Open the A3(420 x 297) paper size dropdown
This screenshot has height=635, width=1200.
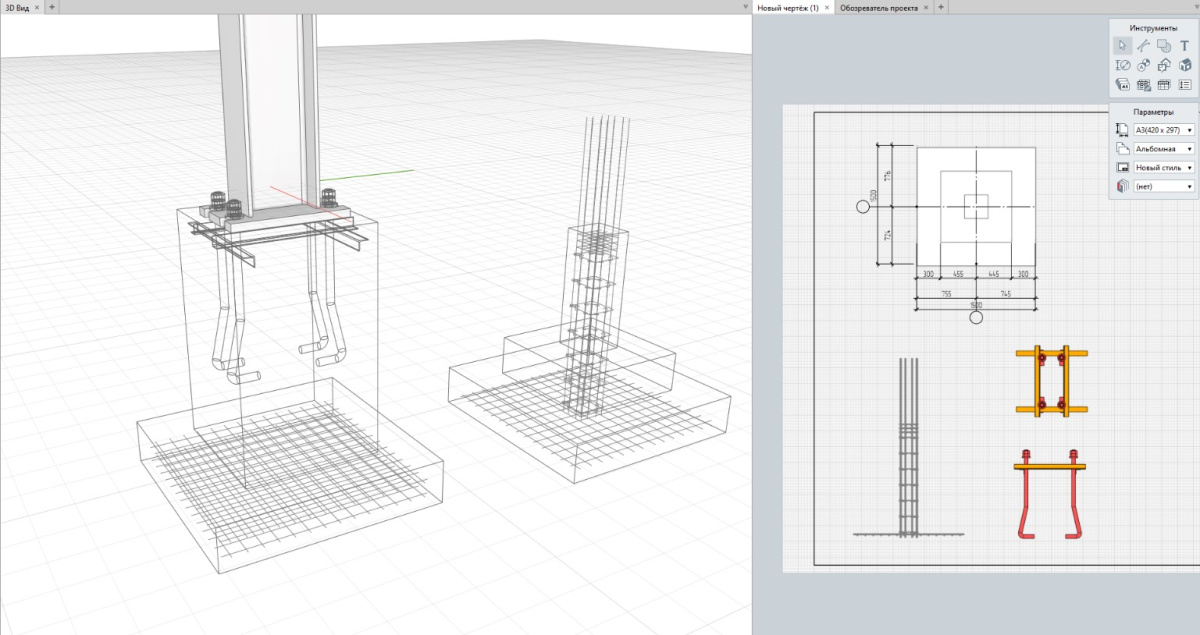tap(1165, 130)
